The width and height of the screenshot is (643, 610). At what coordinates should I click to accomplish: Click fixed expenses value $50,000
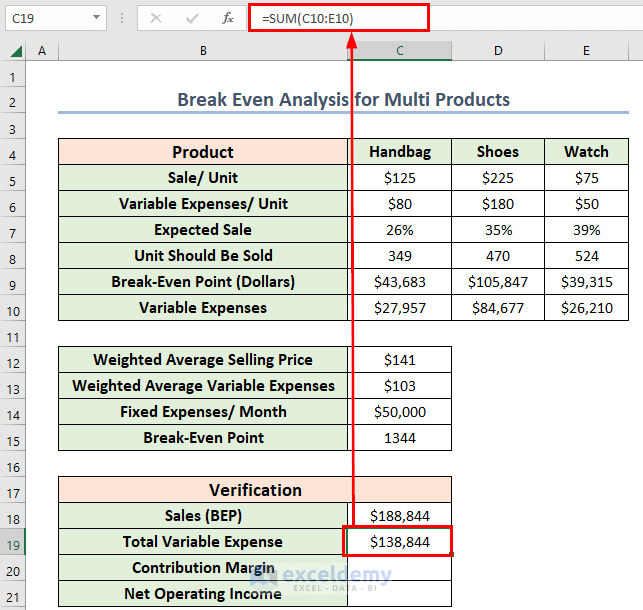pyautogui.click(x=400, y=412)
